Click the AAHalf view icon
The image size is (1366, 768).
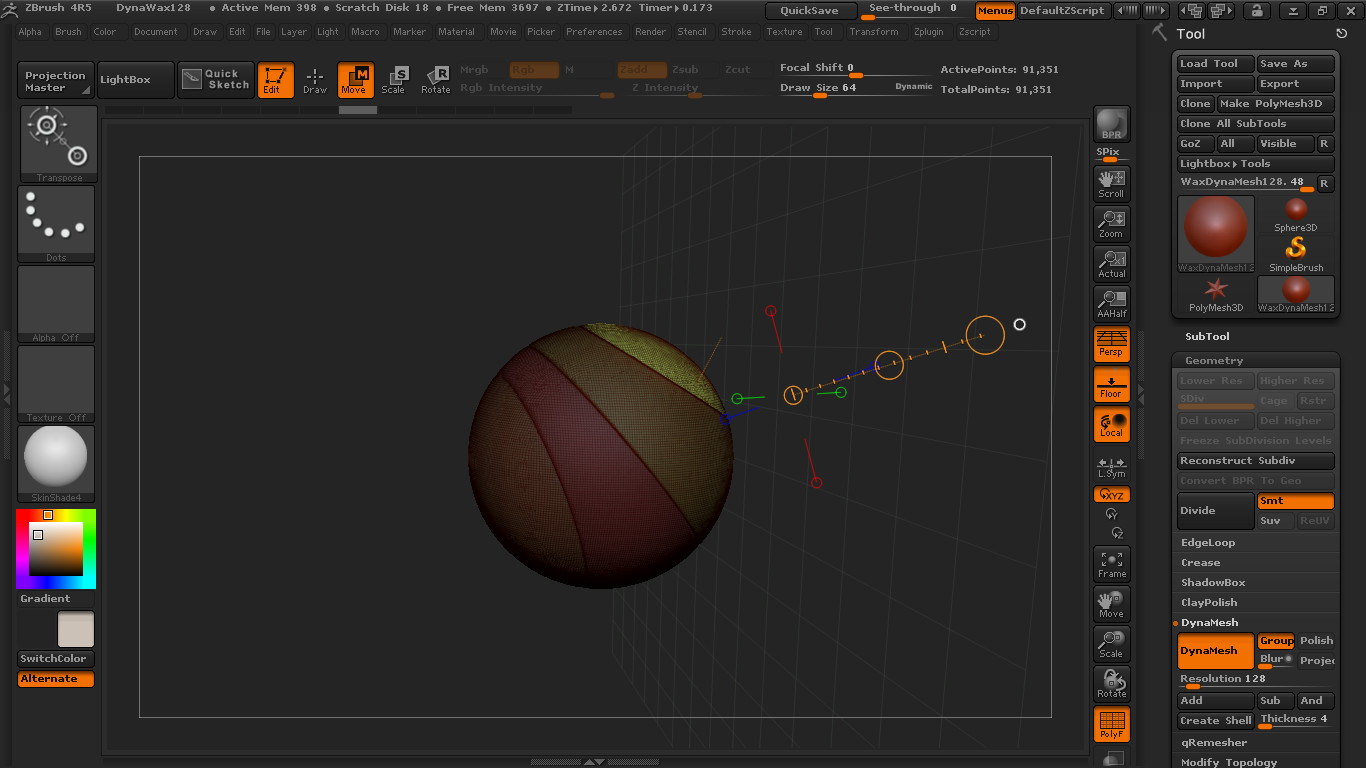1111,303
